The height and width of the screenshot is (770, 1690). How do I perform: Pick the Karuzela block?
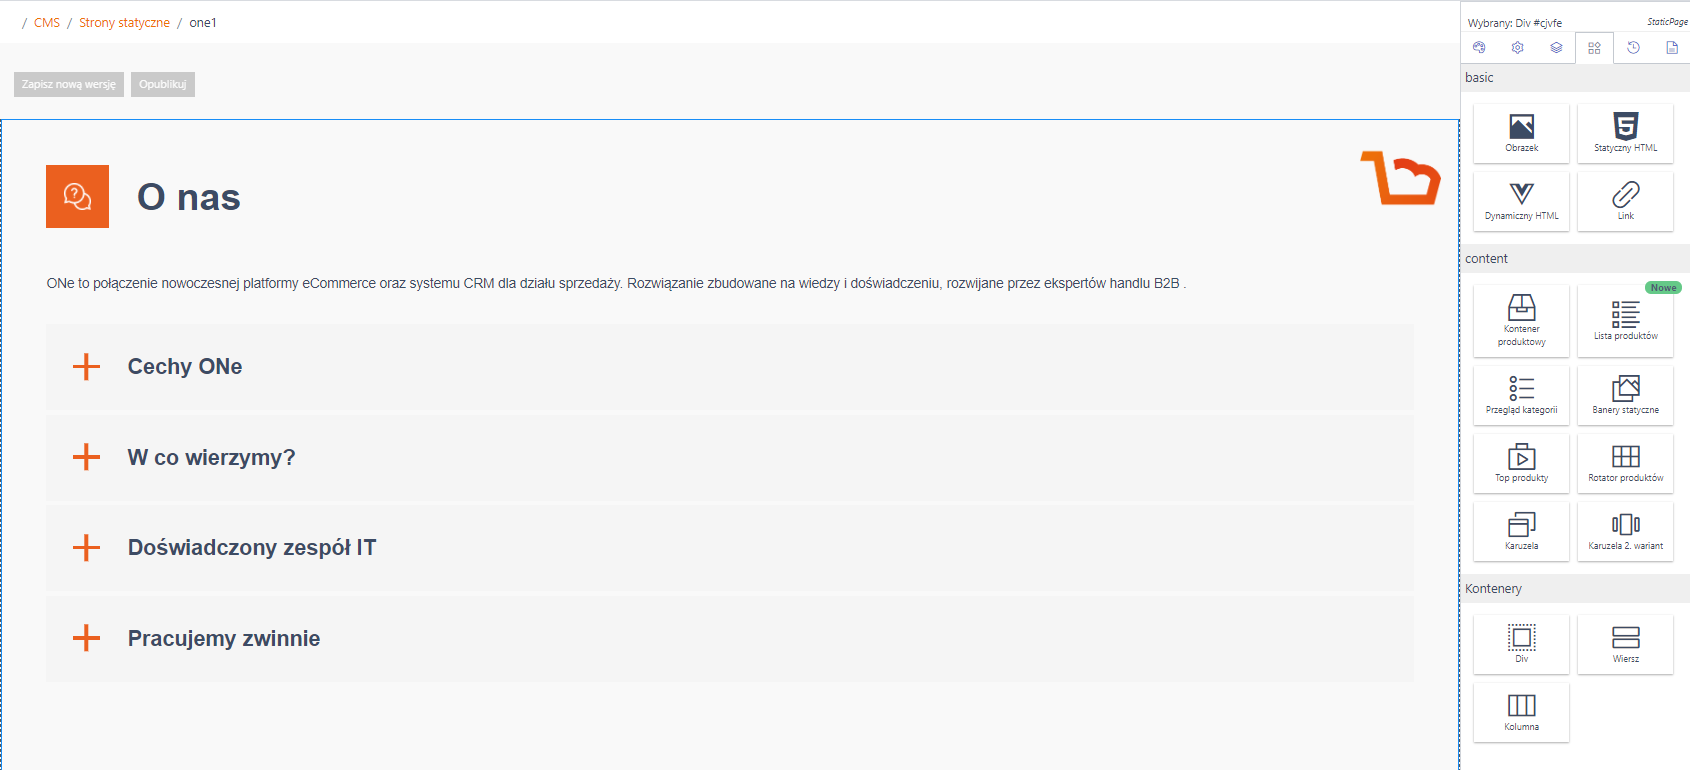pos(1521,531)
